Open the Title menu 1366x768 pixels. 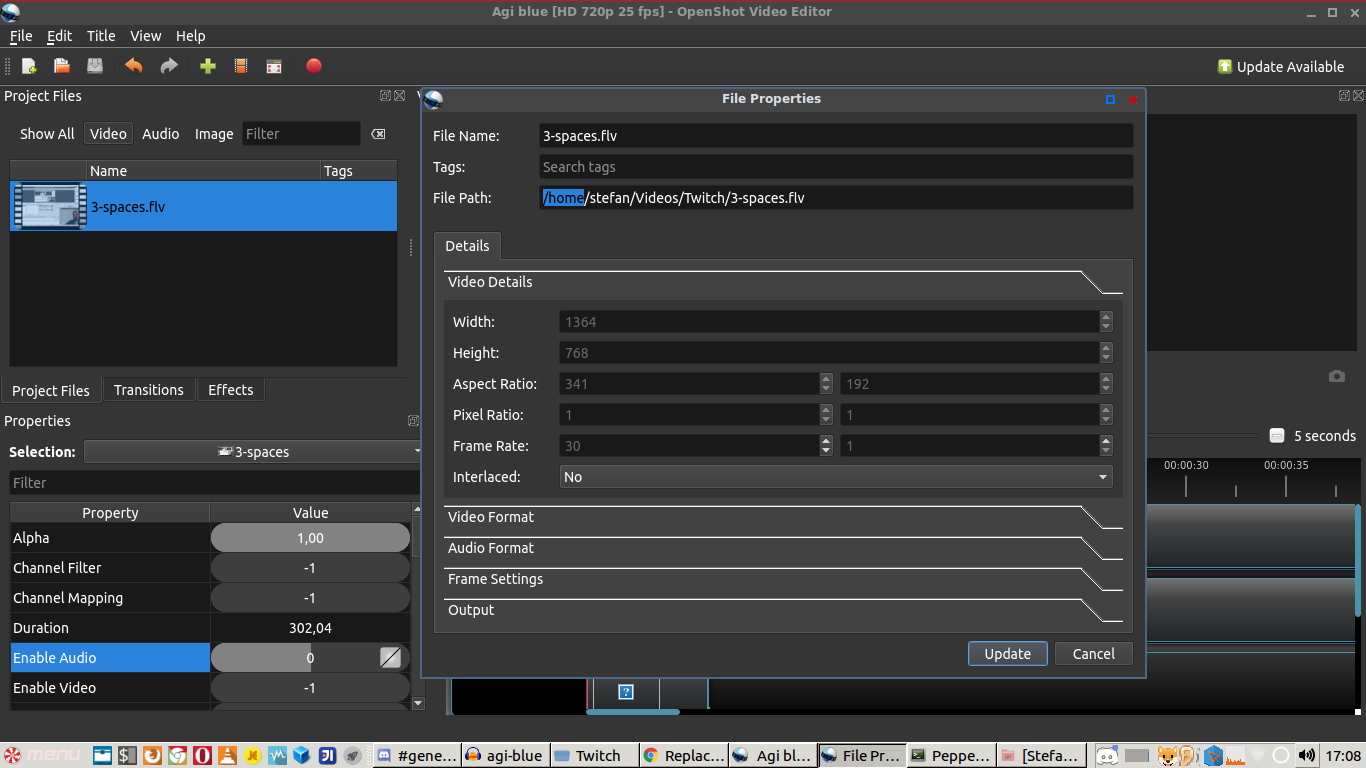tap(100, 36)
